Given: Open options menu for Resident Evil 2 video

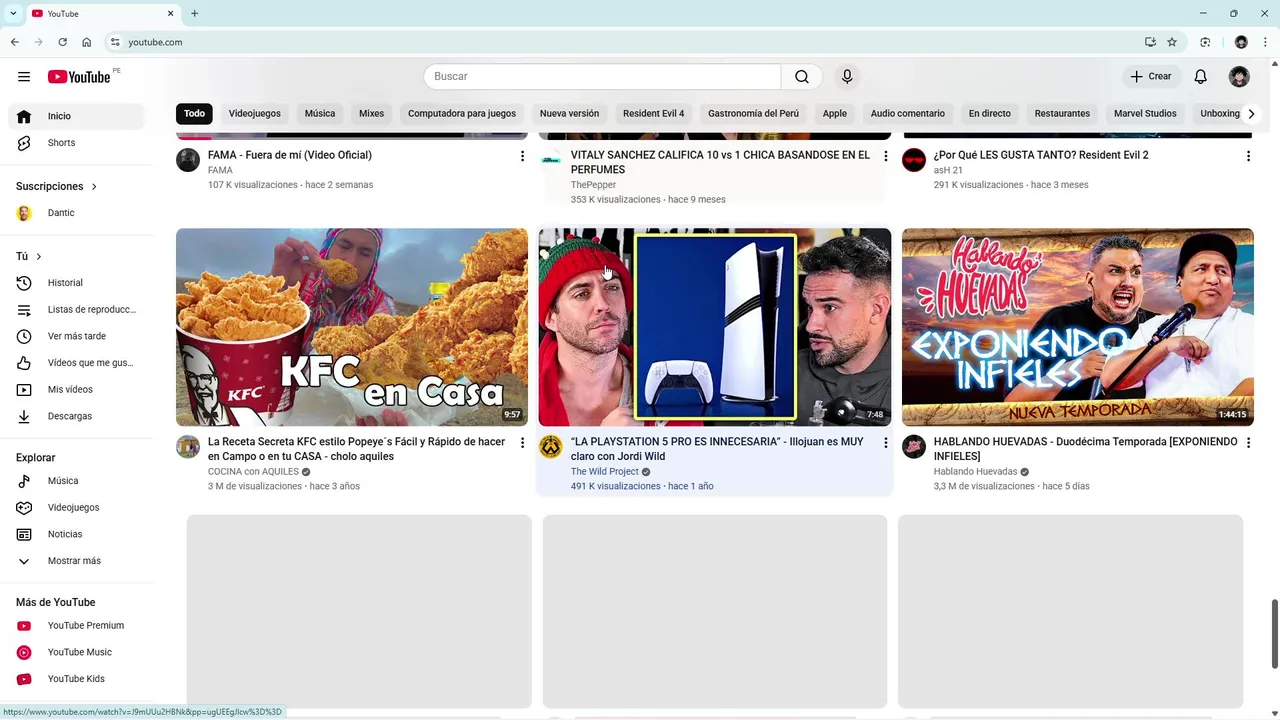Looking at the screenshot, I should [x=1248, y=156].
